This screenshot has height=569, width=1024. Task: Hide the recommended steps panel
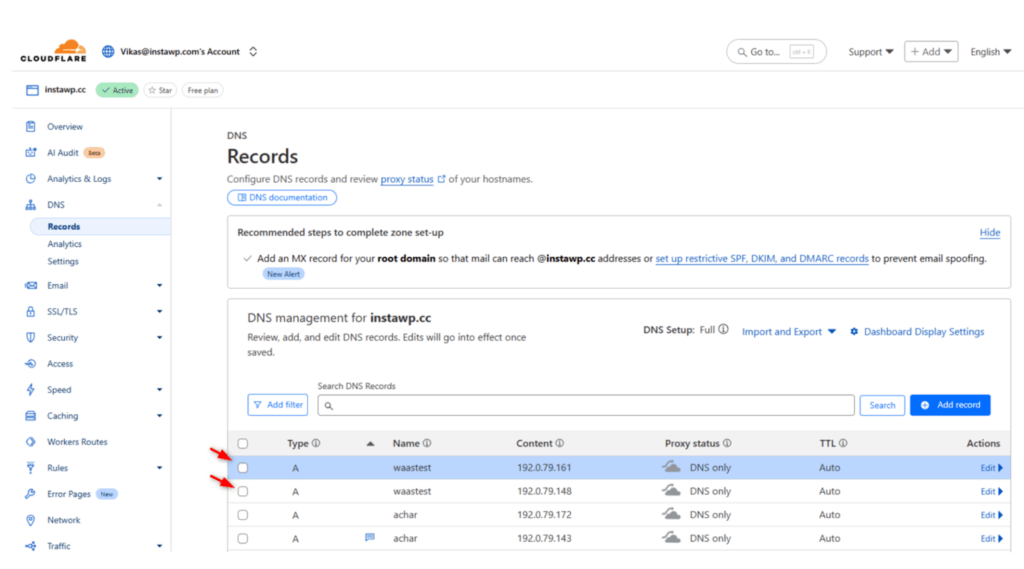pos(989,233)
